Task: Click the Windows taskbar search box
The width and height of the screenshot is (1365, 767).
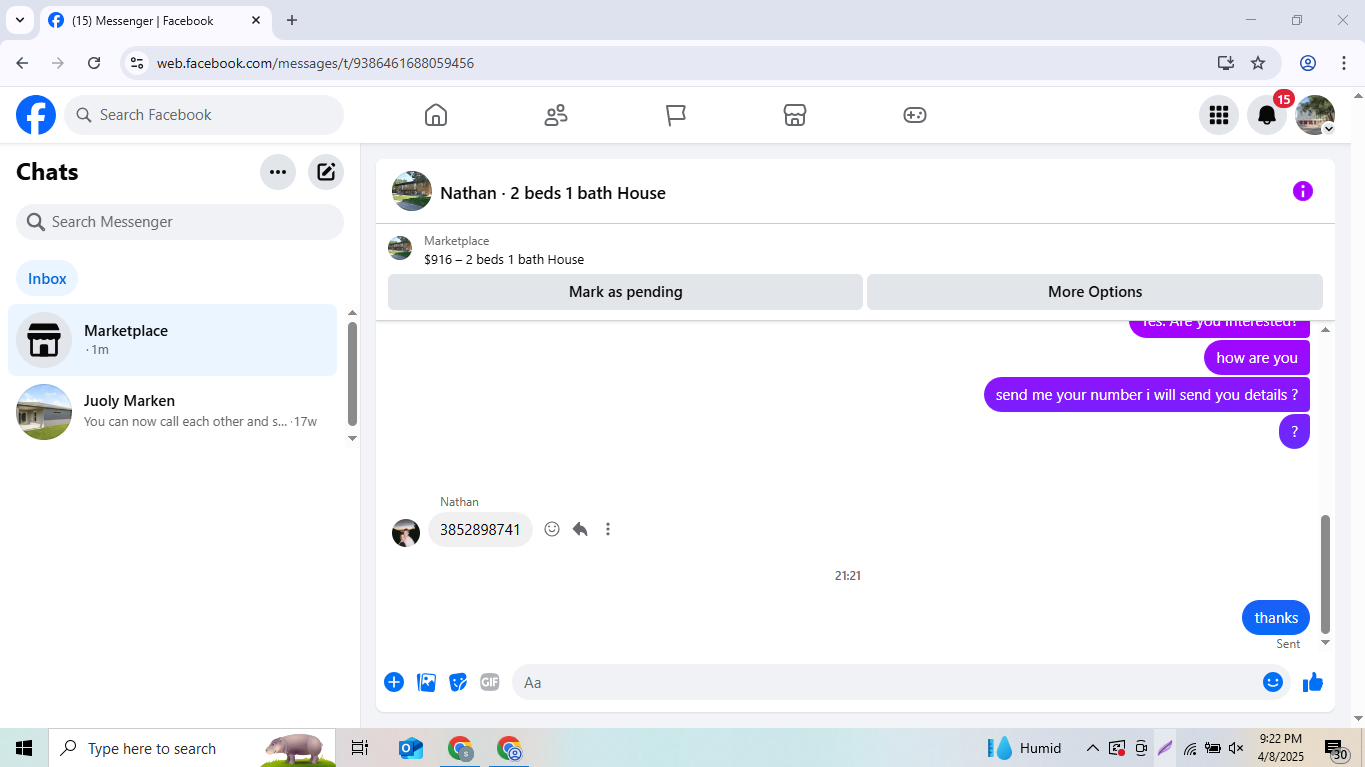Action: tap(192, 748)
